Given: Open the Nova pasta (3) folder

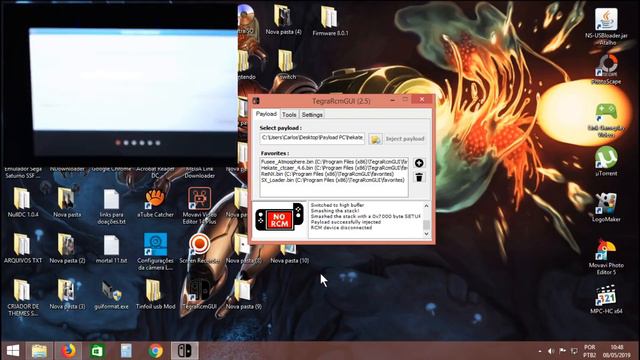Looking at the screenshot, I should (67, 294).
